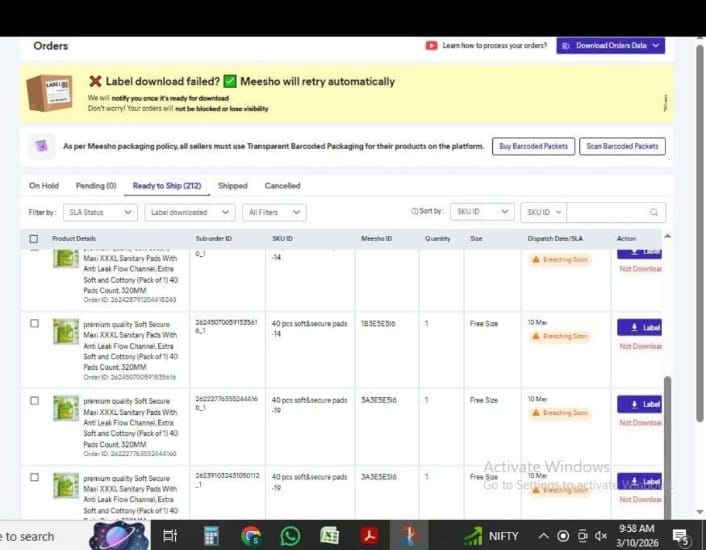Image resolution: width=706 pixels, height=550 pixels.
Task: Check the box for the 1B3E5E5I6 order row
Action: (x=34, y=324)
